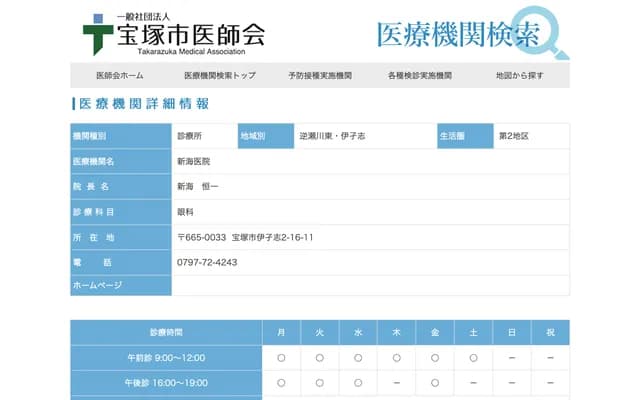Click the 診療所 facility type value
Viewport: 640px width, 400px height.
click(x=190, y=135)
